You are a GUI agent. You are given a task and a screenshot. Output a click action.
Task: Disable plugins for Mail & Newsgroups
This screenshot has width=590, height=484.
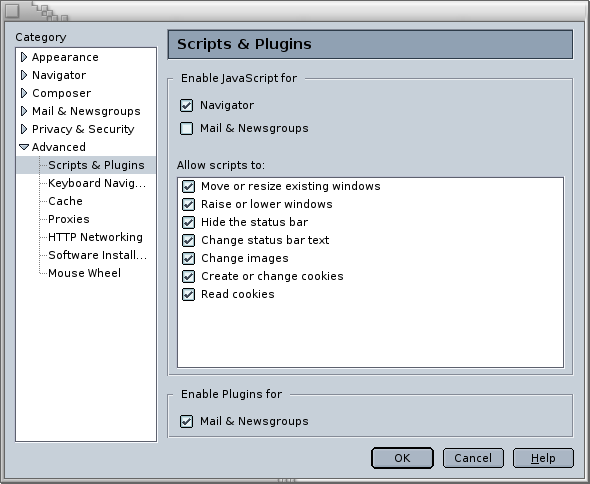(x=187, y=421)
